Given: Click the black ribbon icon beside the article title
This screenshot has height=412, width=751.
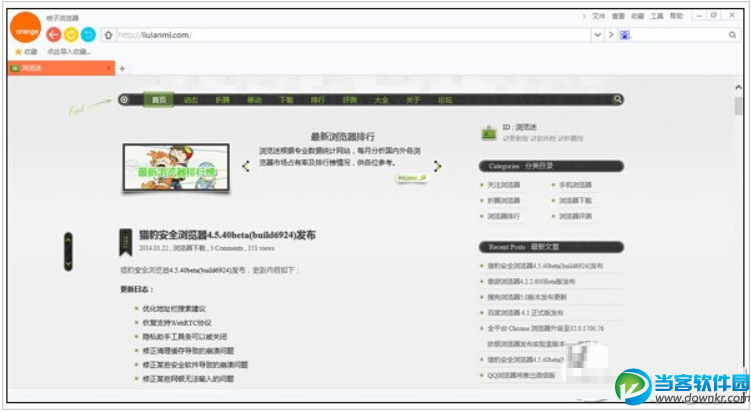Looking at the screenshot, I should coord(125,242).
